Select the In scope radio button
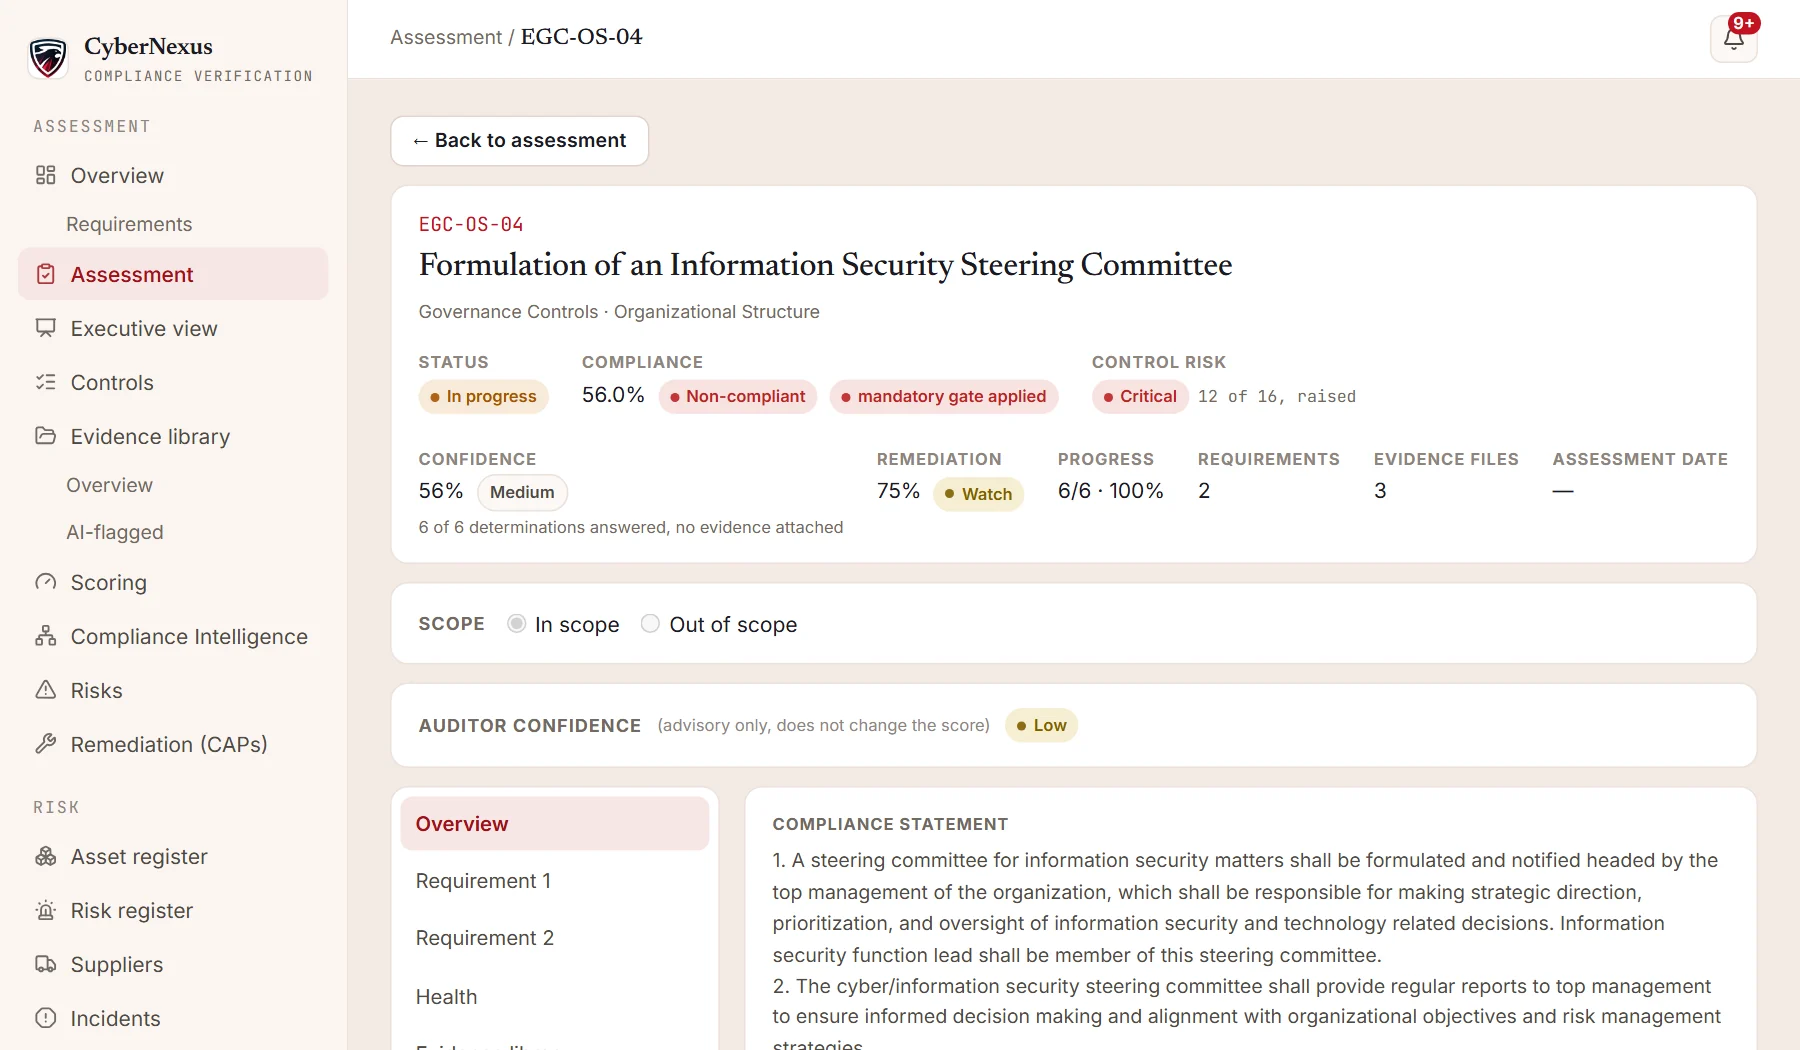 (516, 624)
